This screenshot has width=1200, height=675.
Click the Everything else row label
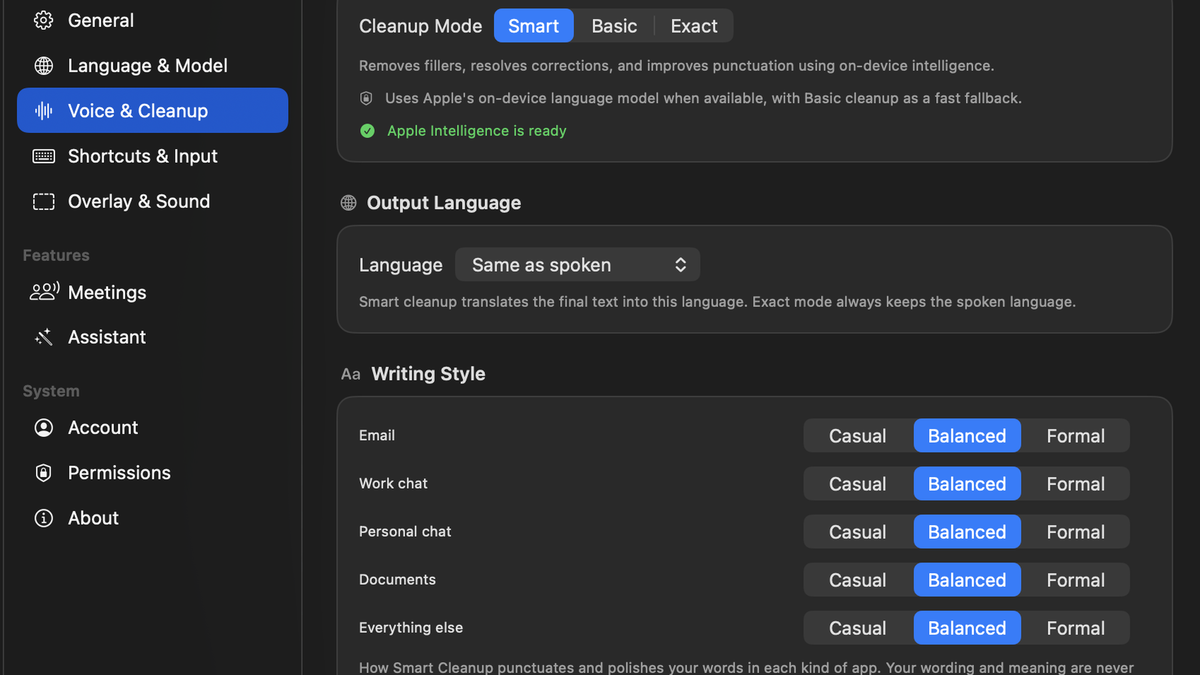(411, 628)
